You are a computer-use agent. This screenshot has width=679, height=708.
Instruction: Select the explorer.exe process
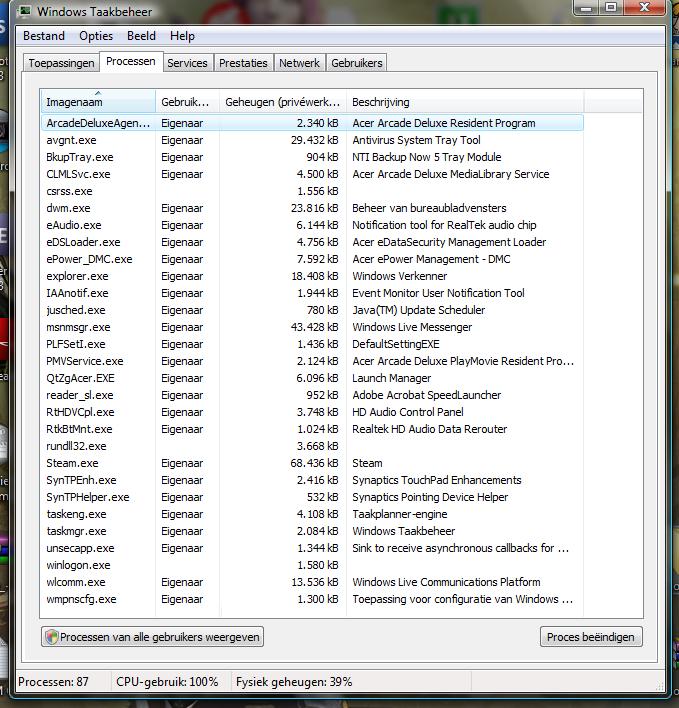click(x=312, y=276)
